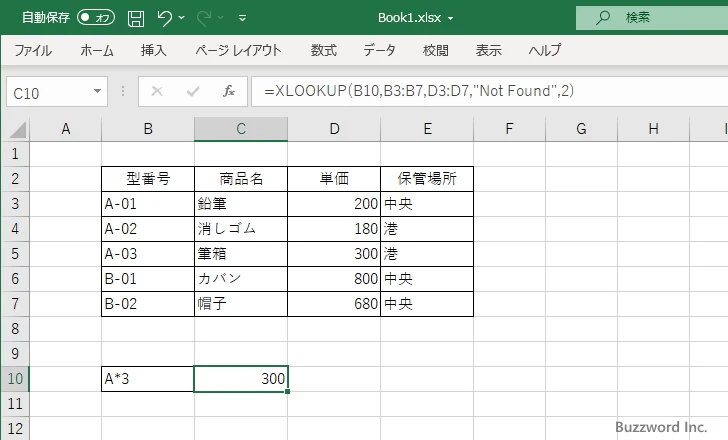Select cell containing B-01
Image resolution: width=728 pixels, height=440 pixels.
(148, 279)
